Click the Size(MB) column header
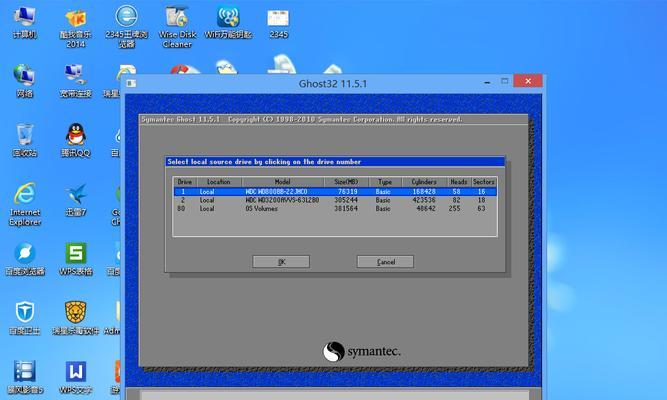Screen dimensions: 667x400 347,182
